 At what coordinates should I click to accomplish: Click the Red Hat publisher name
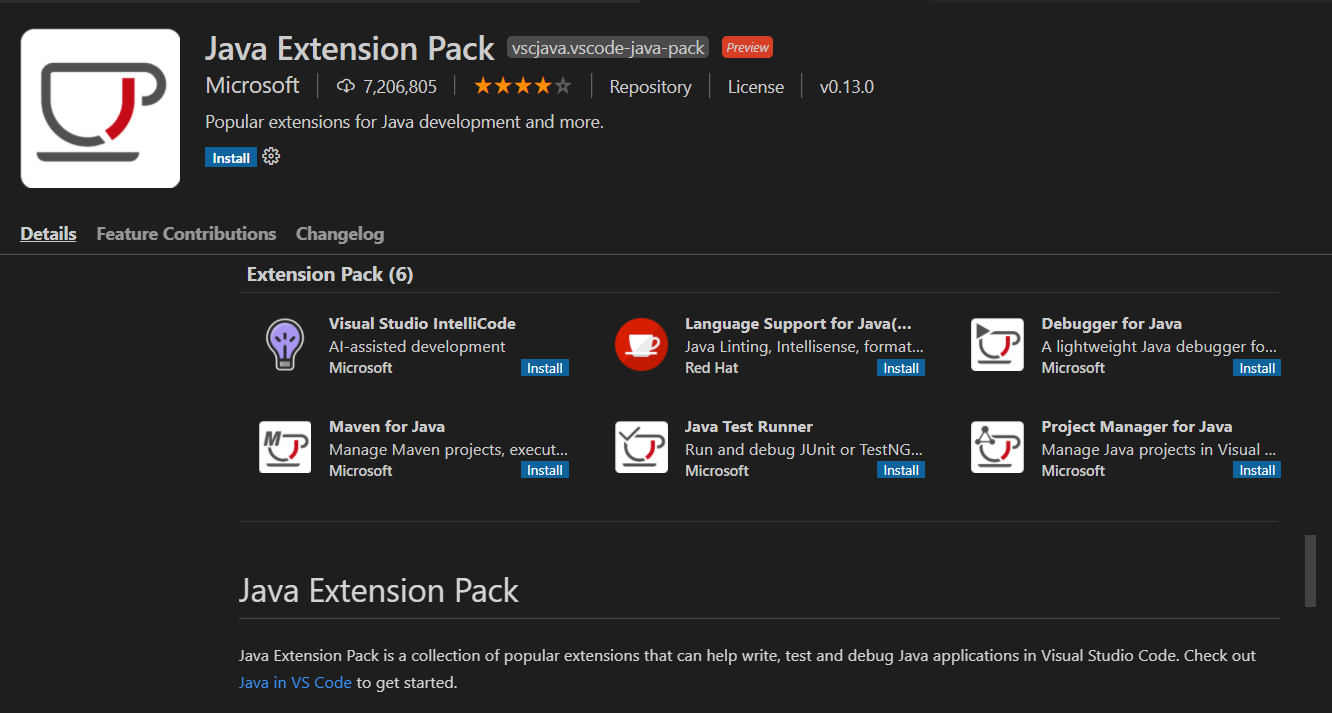click(712, 368)
